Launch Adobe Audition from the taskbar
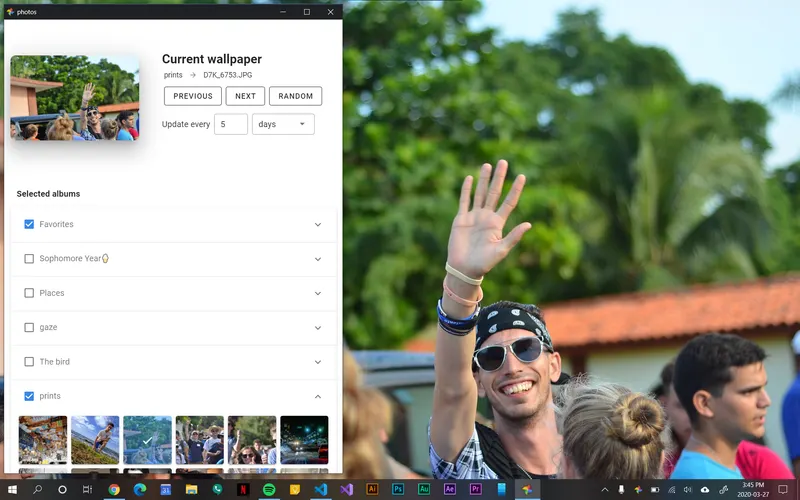 click(x=424, y=489)
